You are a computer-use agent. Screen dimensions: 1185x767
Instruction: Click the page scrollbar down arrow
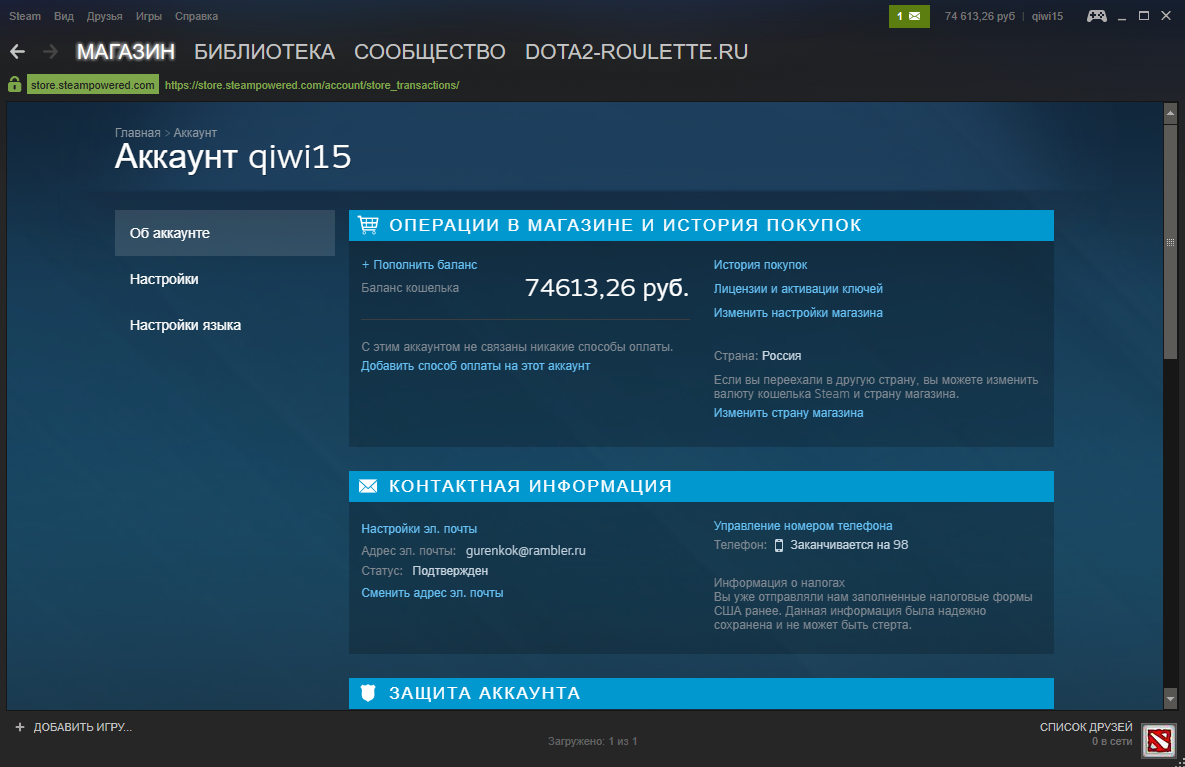tap(1170, 697)
